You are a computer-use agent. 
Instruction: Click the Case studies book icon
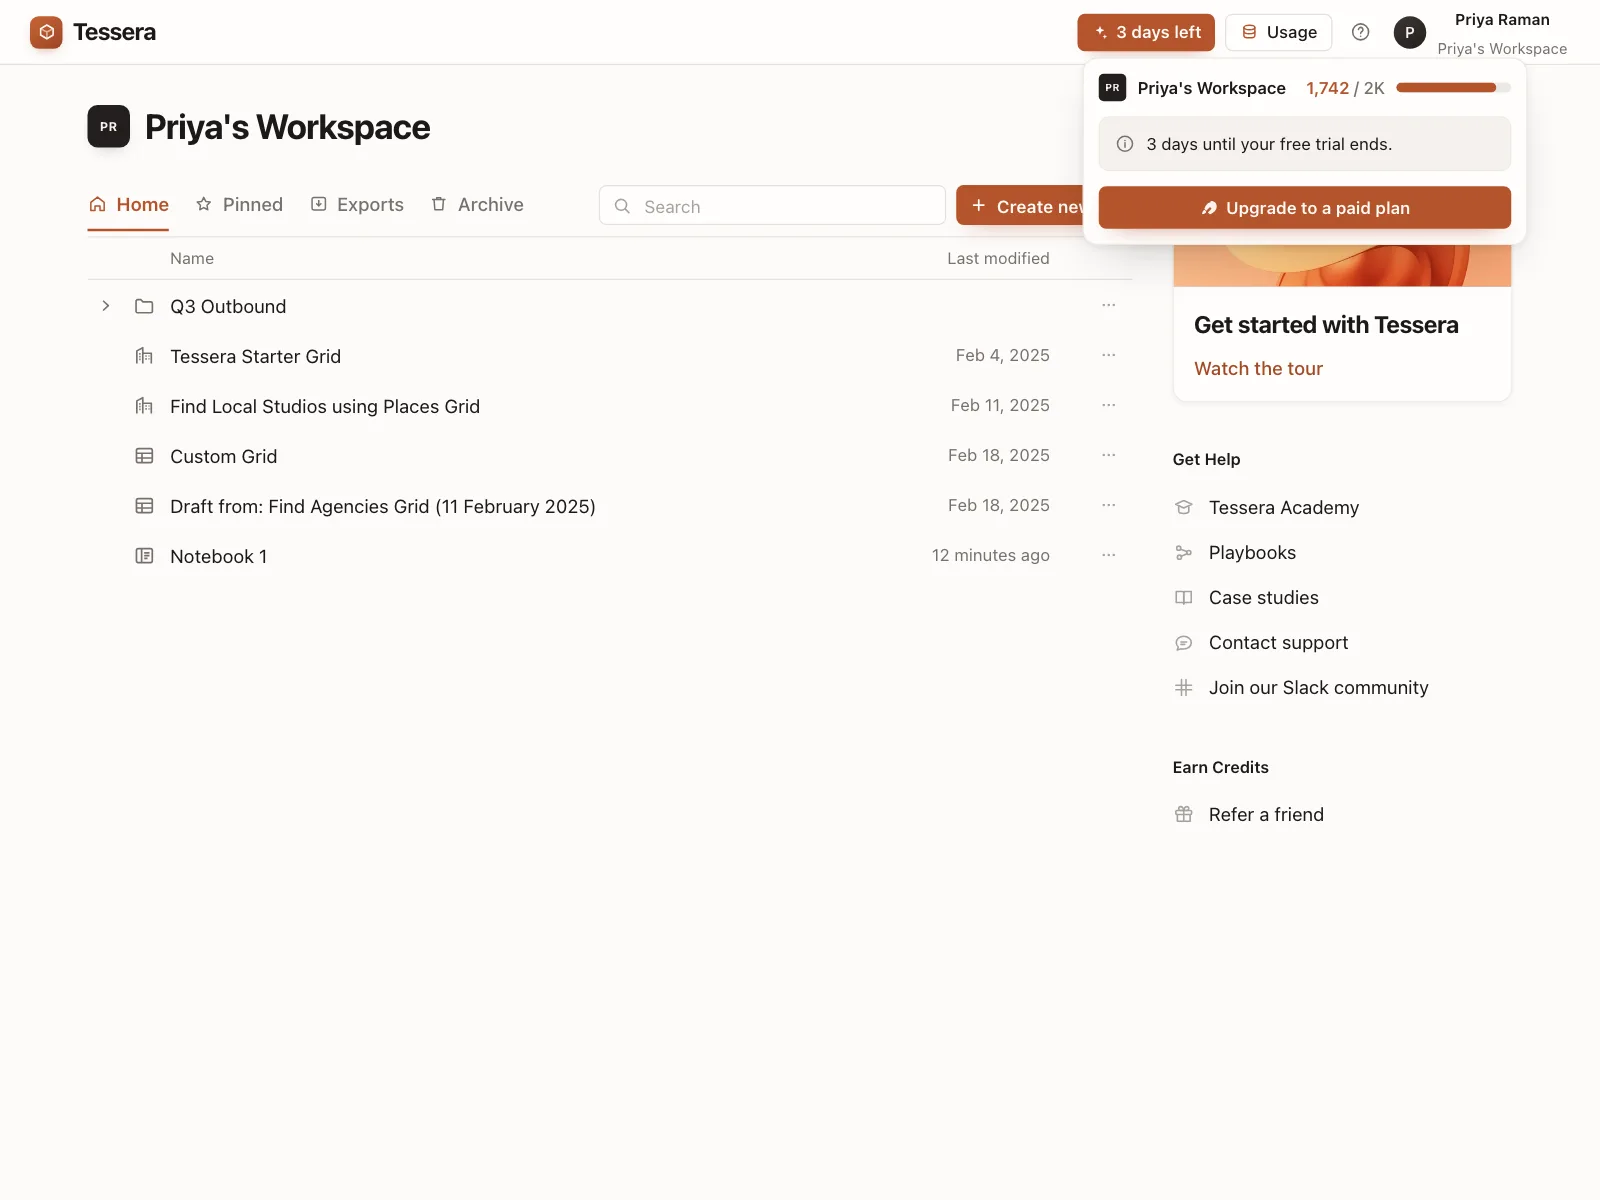point(1184,598)
